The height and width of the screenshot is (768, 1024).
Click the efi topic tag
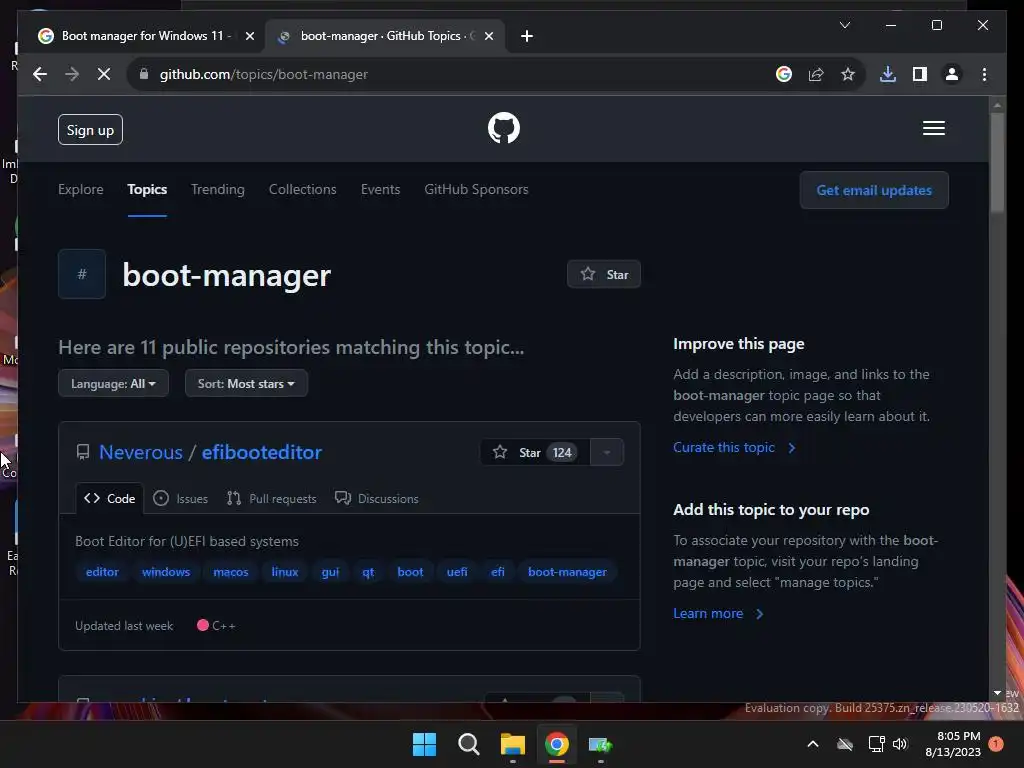(x=497, y=571)
